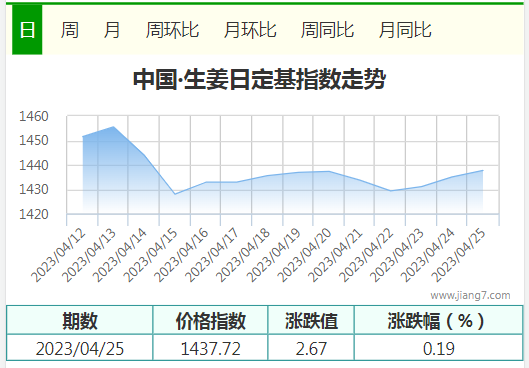Image resolution: width=529 pixels, height=368 pixels.
Task: Switch to the 周 weekly tab
Action: tap(70, 30)
